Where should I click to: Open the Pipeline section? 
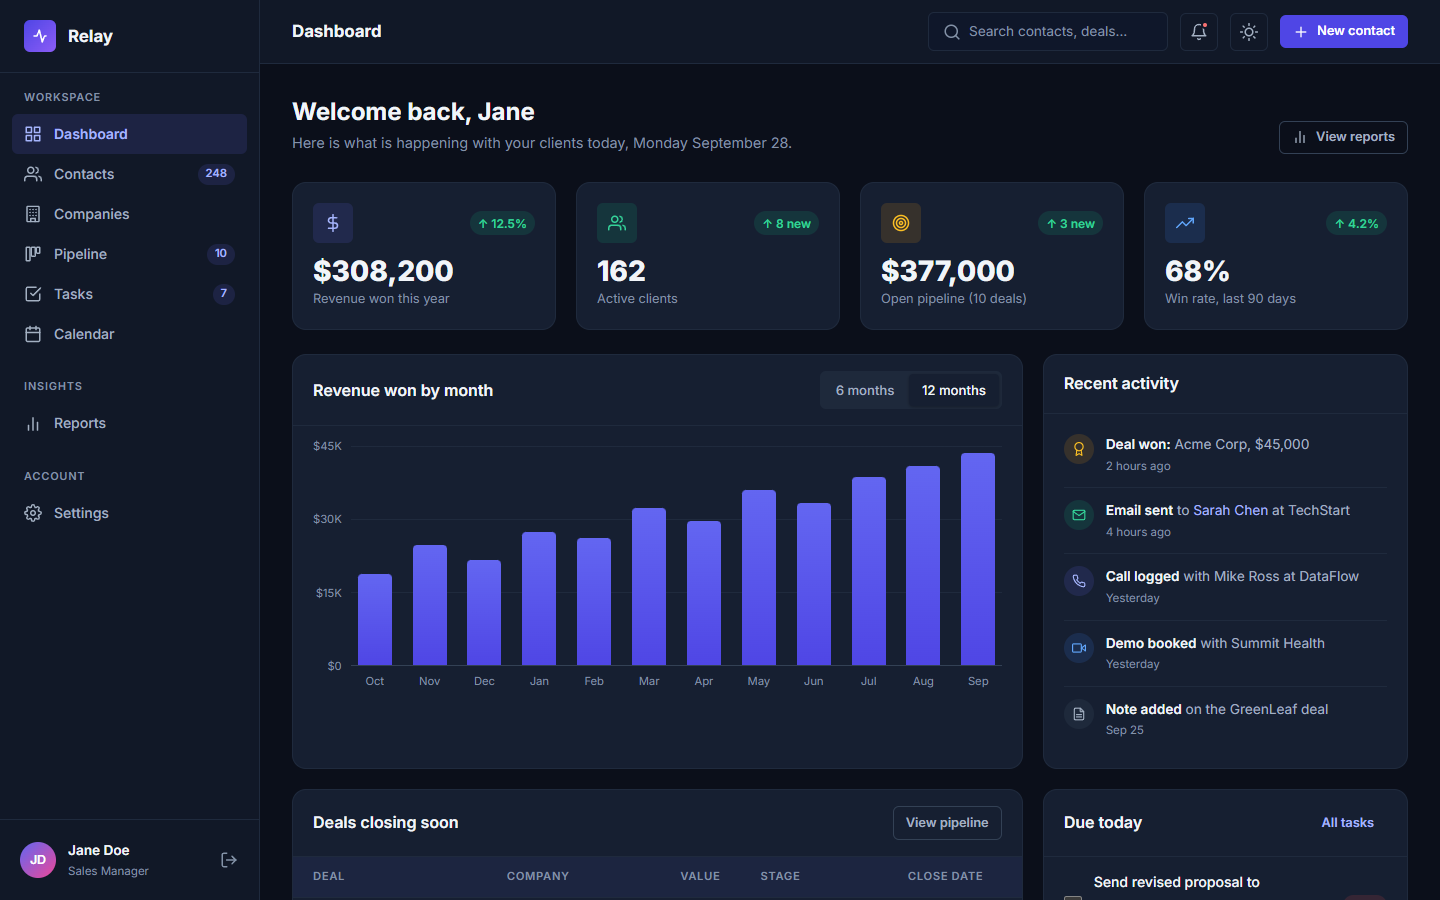click(129, 254)
